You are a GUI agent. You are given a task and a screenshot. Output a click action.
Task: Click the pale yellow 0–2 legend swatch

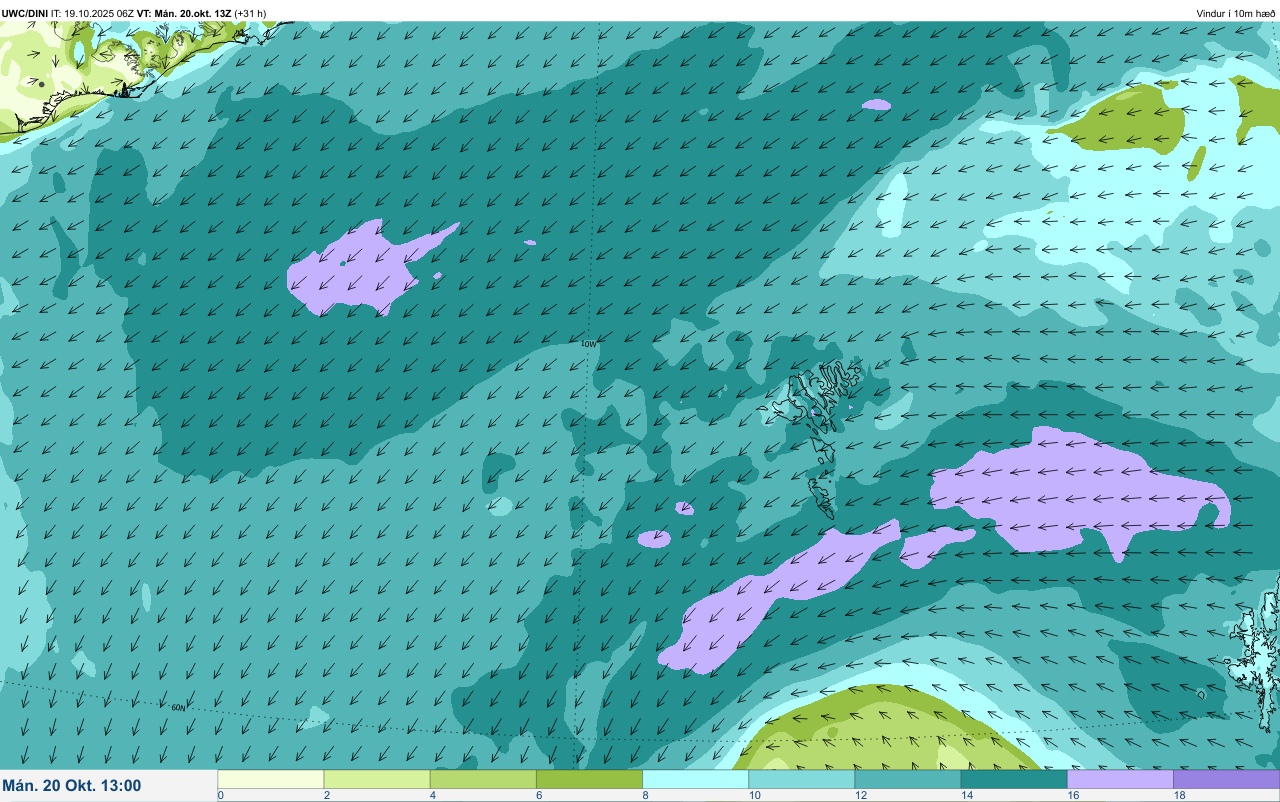(270, 779)
